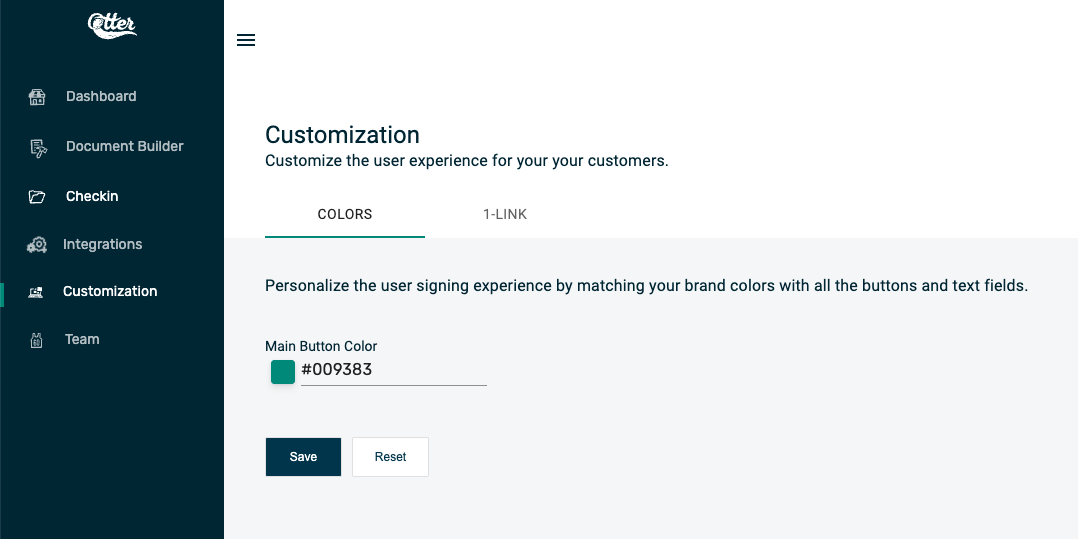This screenshot has width=1078, height=539.
Task: Click the Team jersey icon
Action: tap(36, 340)
